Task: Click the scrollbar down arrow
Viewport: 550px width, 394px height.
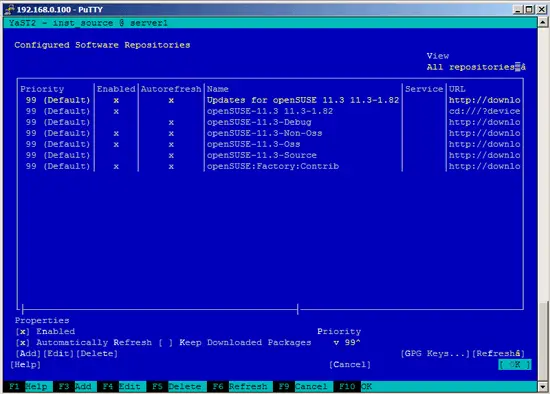Action: (x=543, y=387)
